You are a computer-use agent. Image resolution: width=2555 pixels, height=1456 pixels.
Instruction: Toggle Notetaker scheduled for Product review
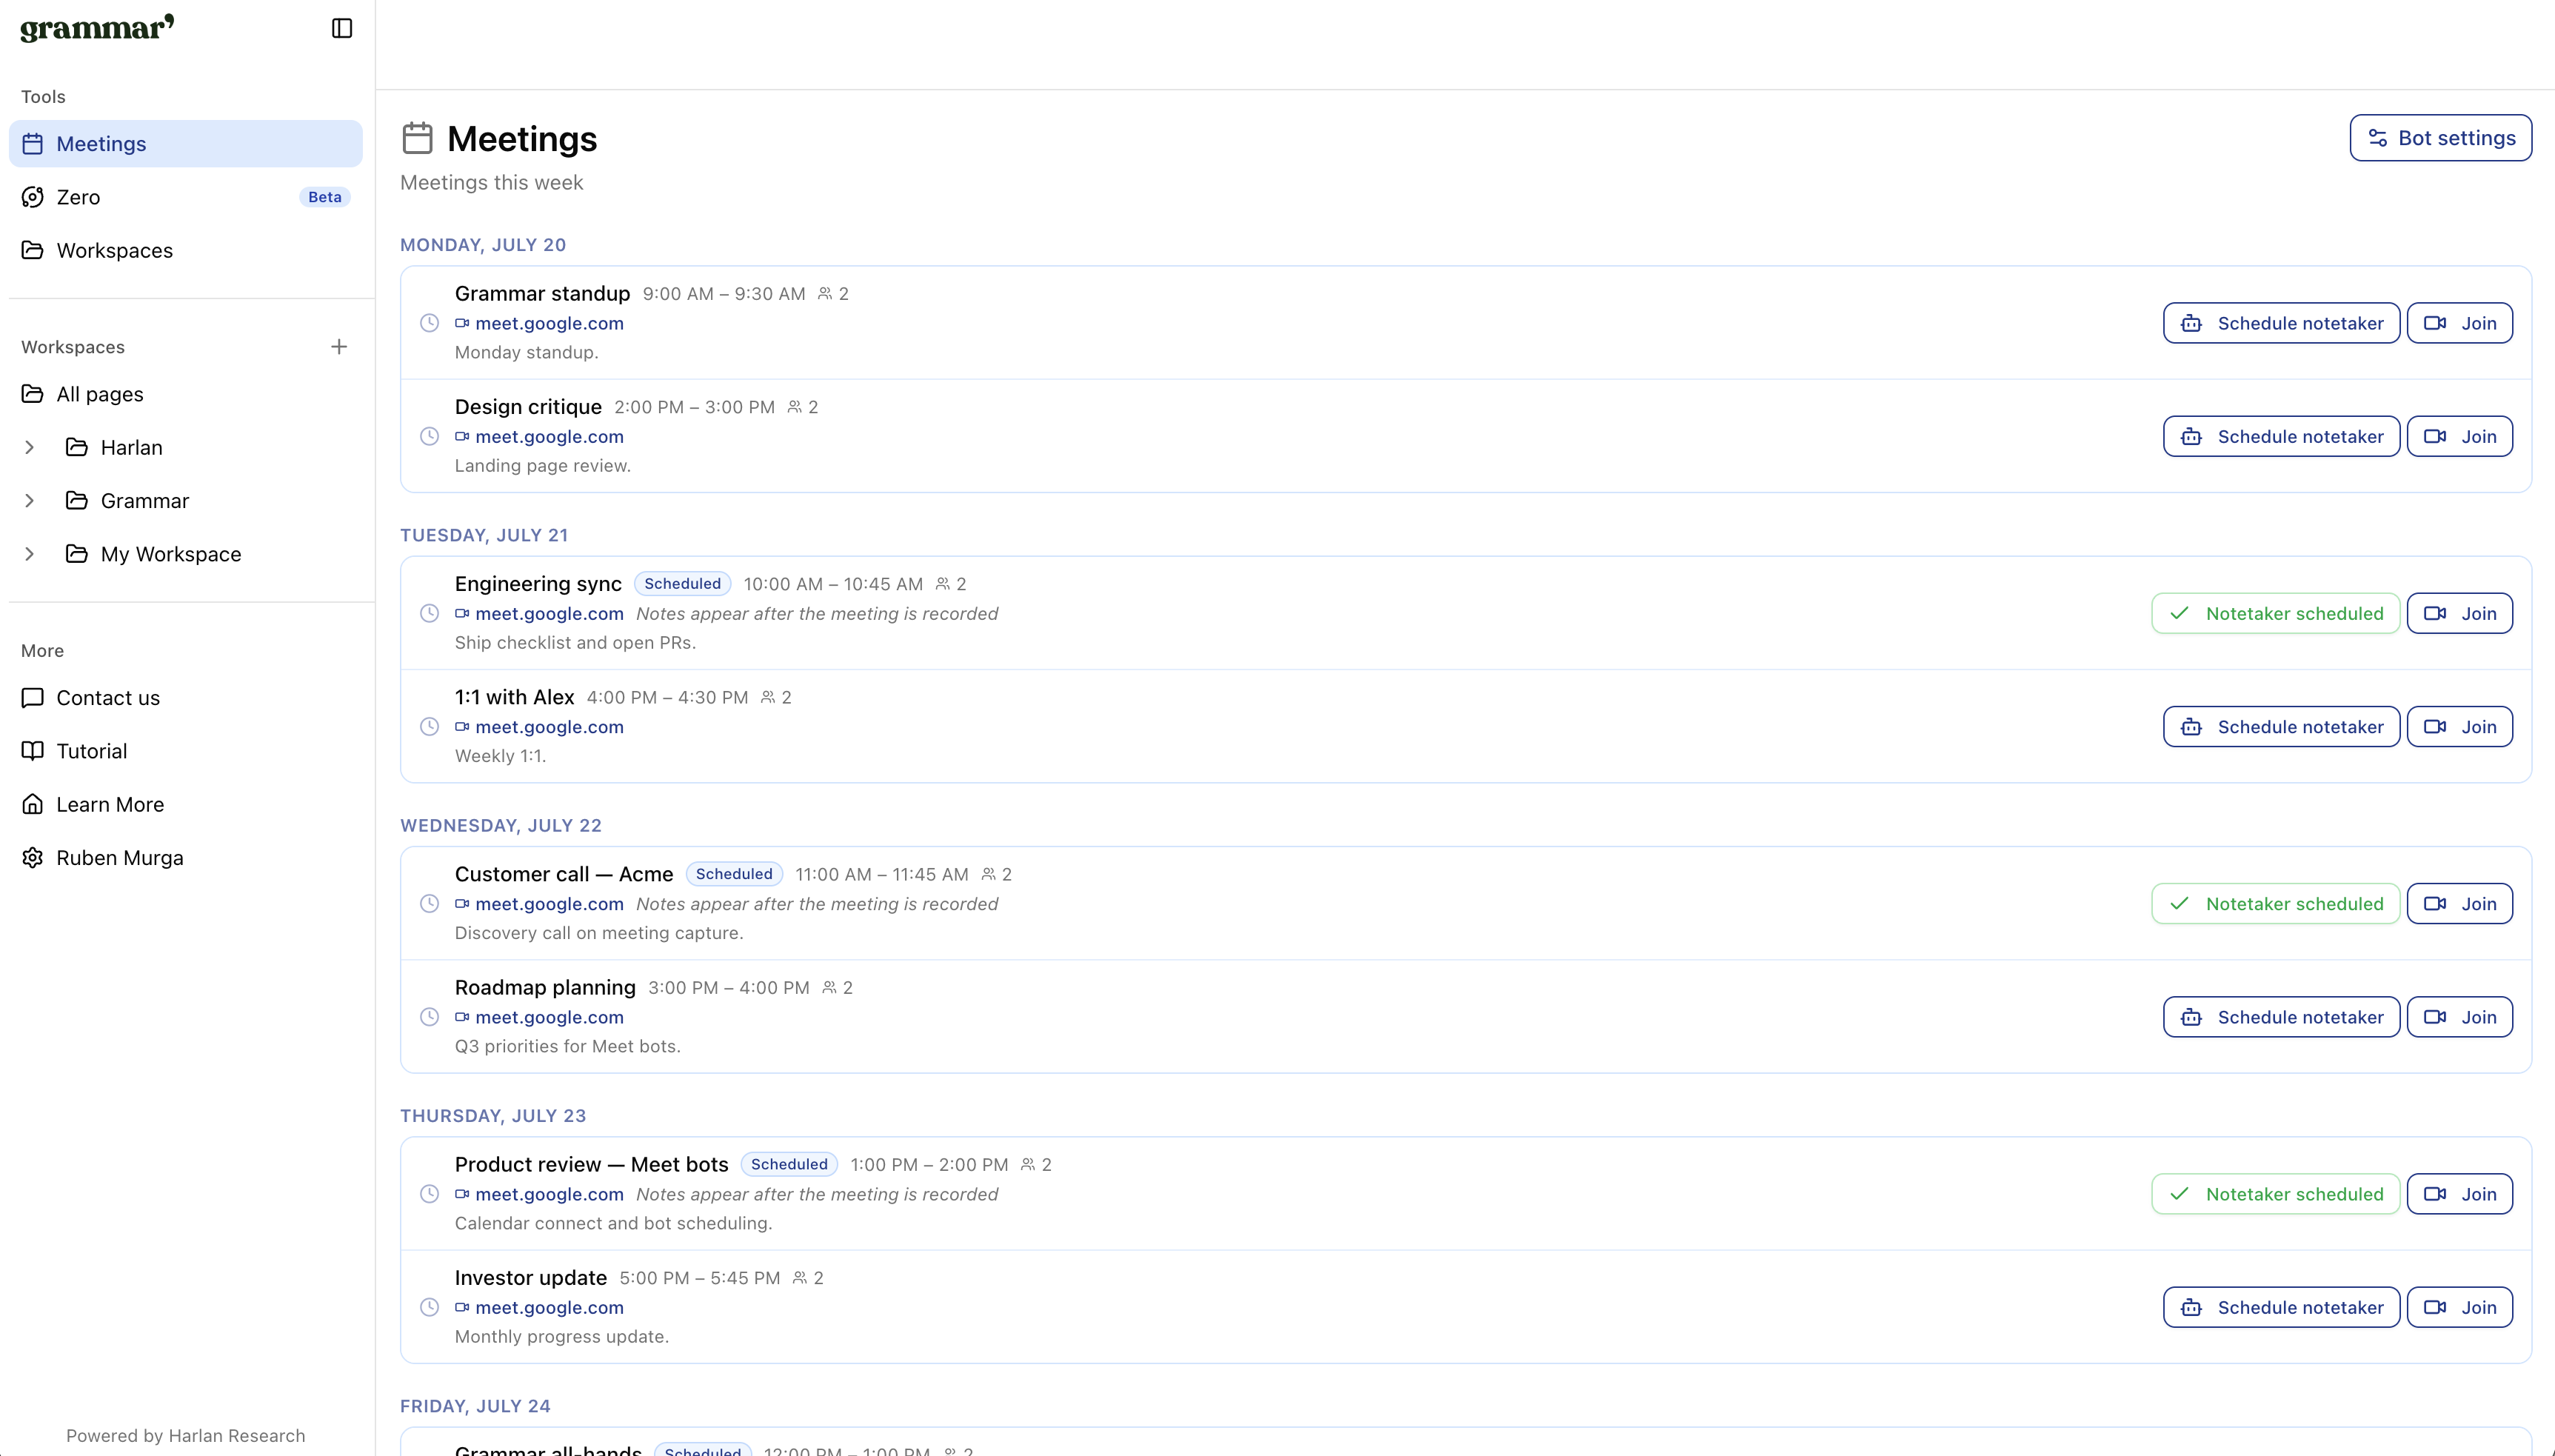pos(2275,1194)
